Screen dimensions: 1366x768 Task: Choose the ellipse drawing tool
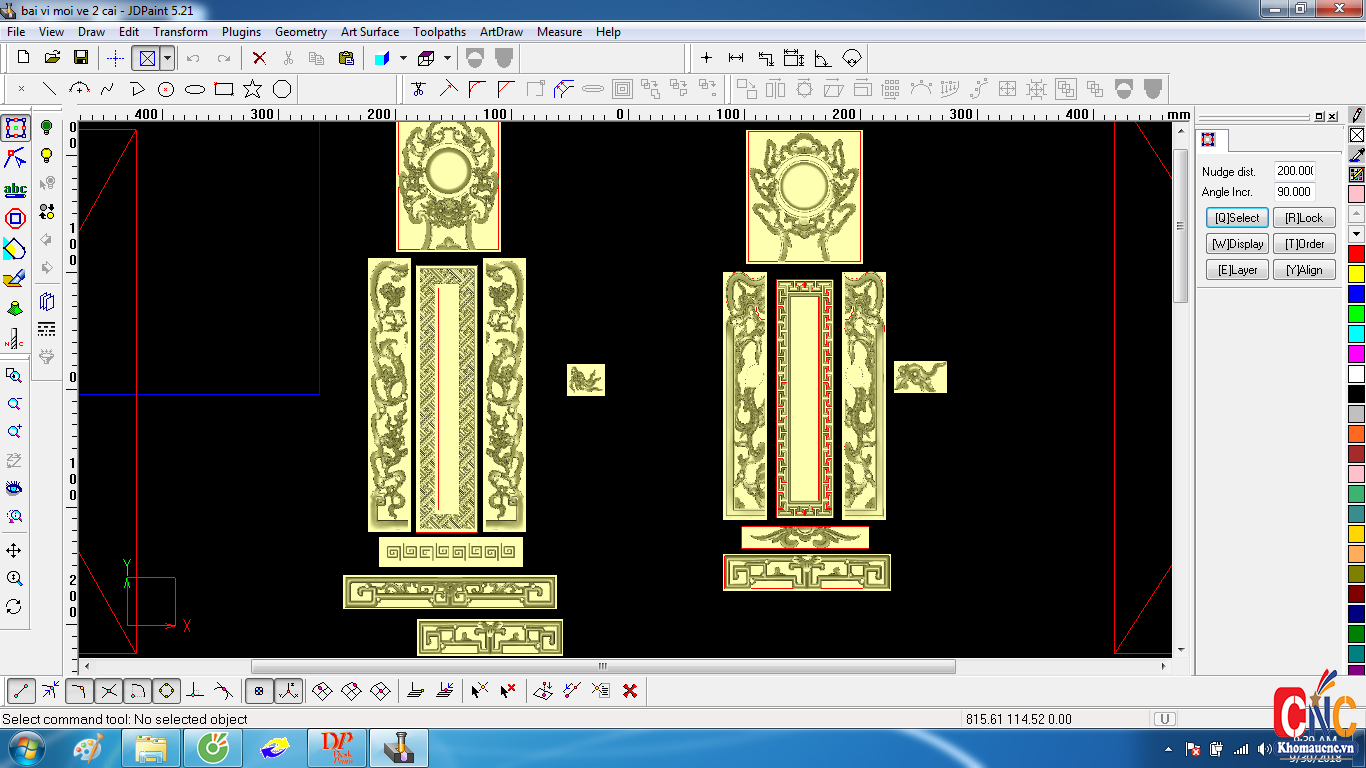[195, 89]
